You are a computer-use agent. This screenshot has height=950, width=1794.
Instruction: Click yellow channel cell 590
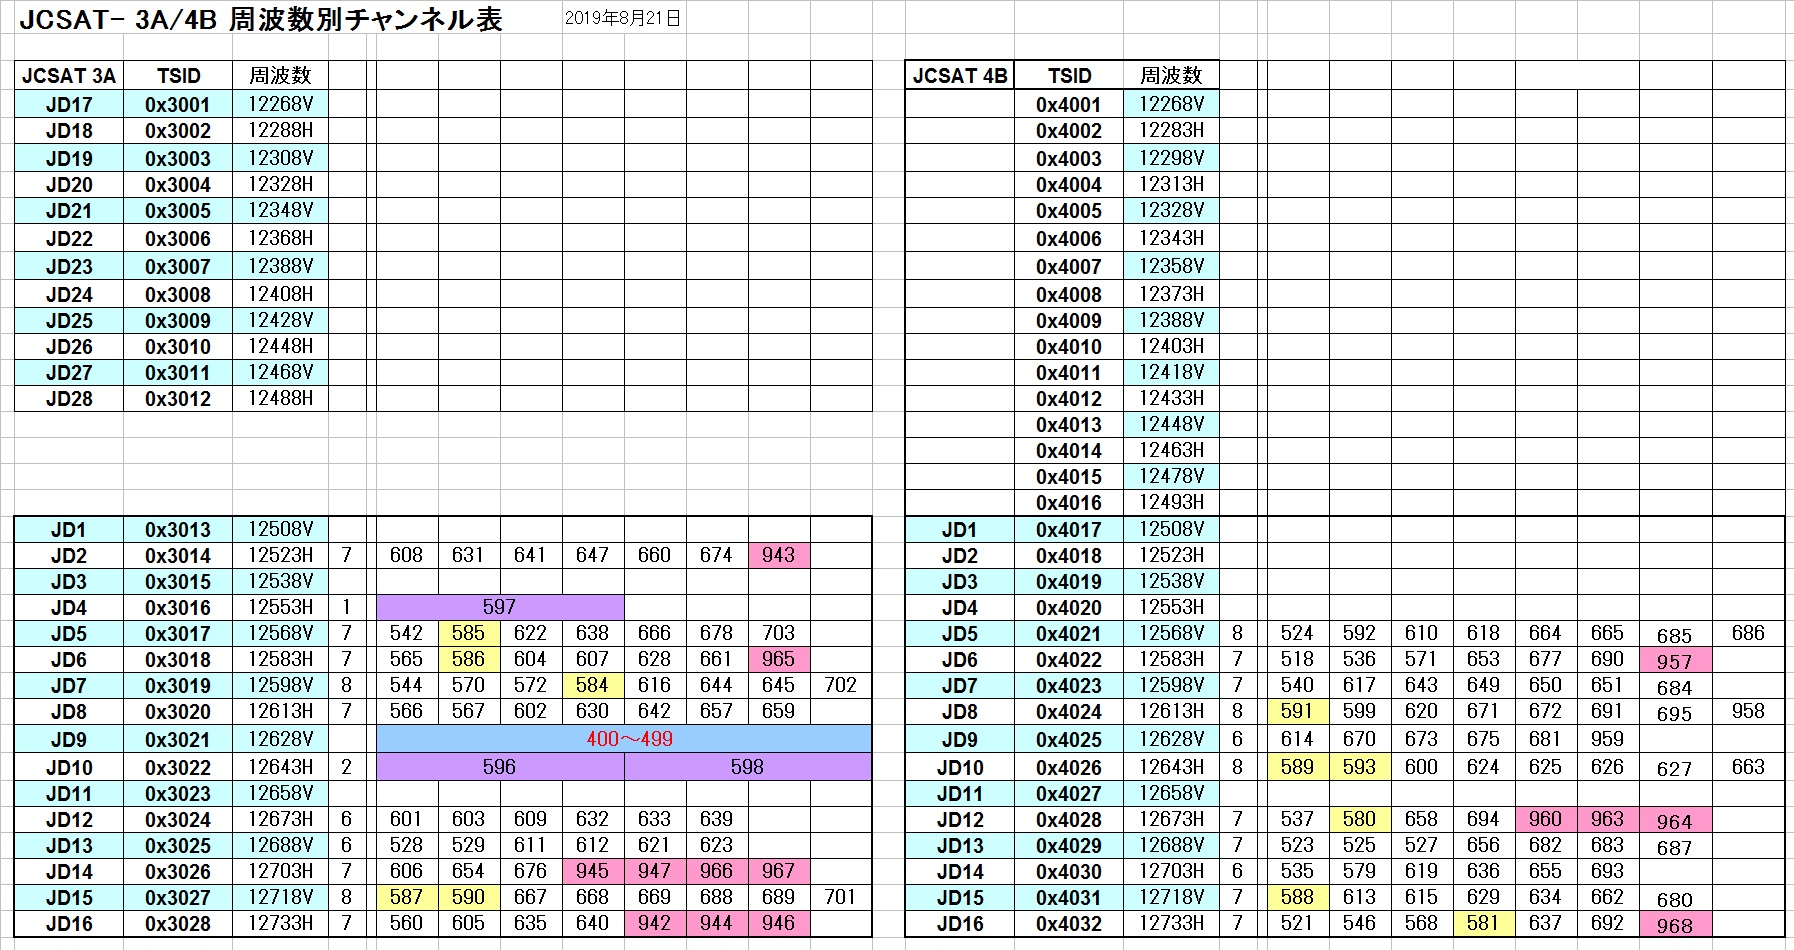468,897
